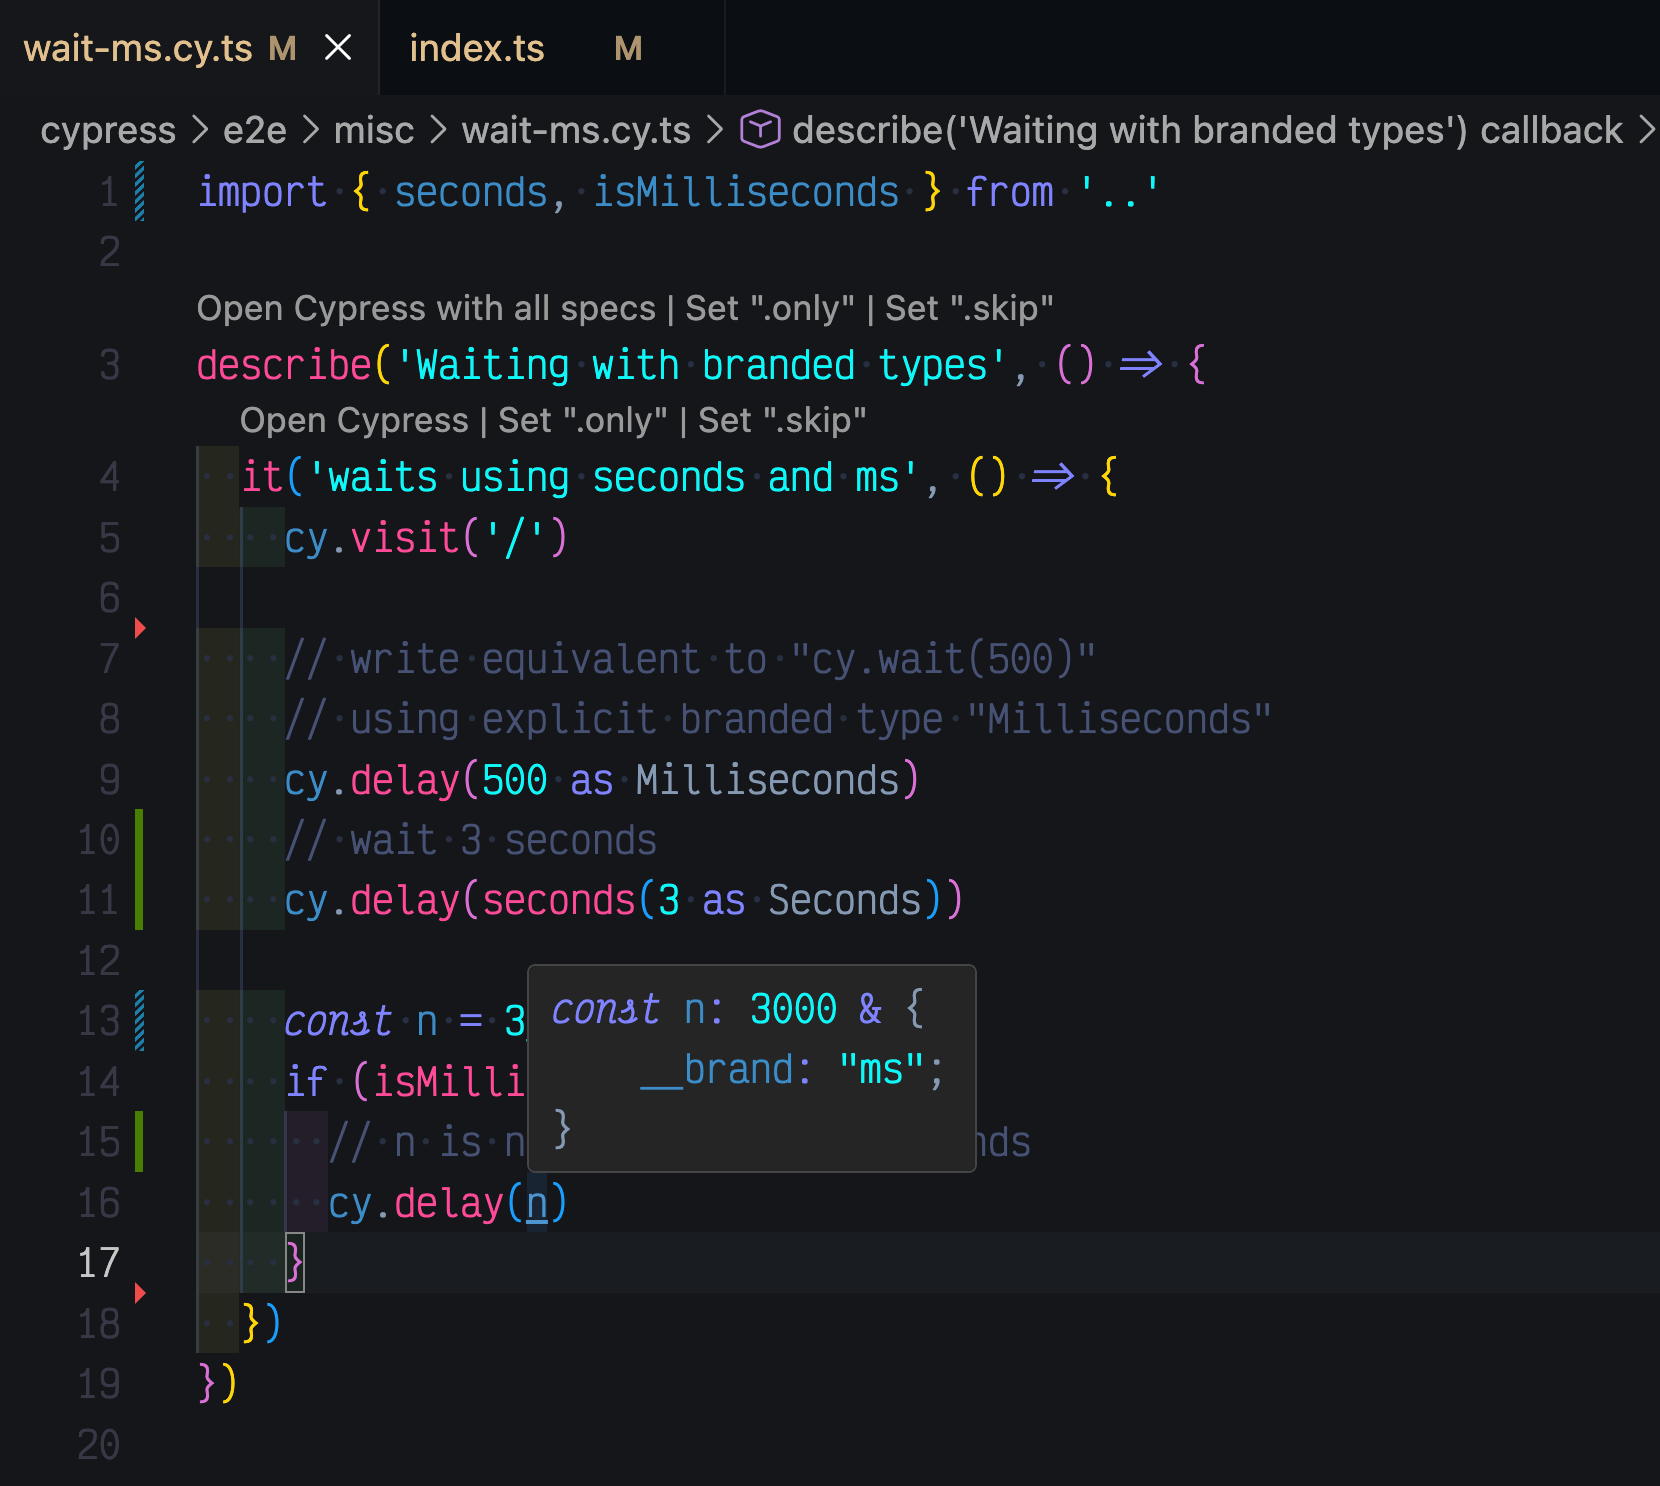This screenshot has width=1660, height=1486.
Task: Open the cypress breadcrumb folder
Action: 108,130
